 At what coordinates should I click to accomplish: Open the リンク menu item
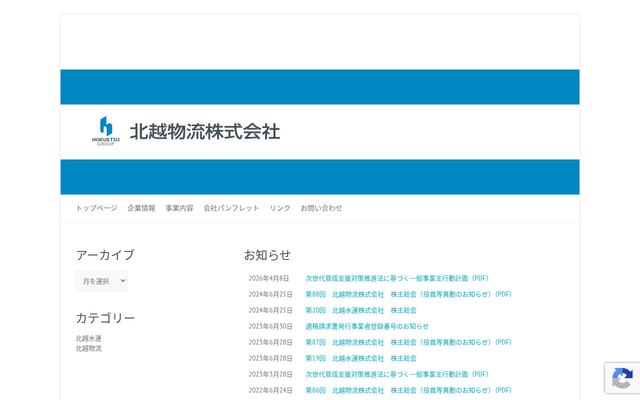tap(280, 208)
